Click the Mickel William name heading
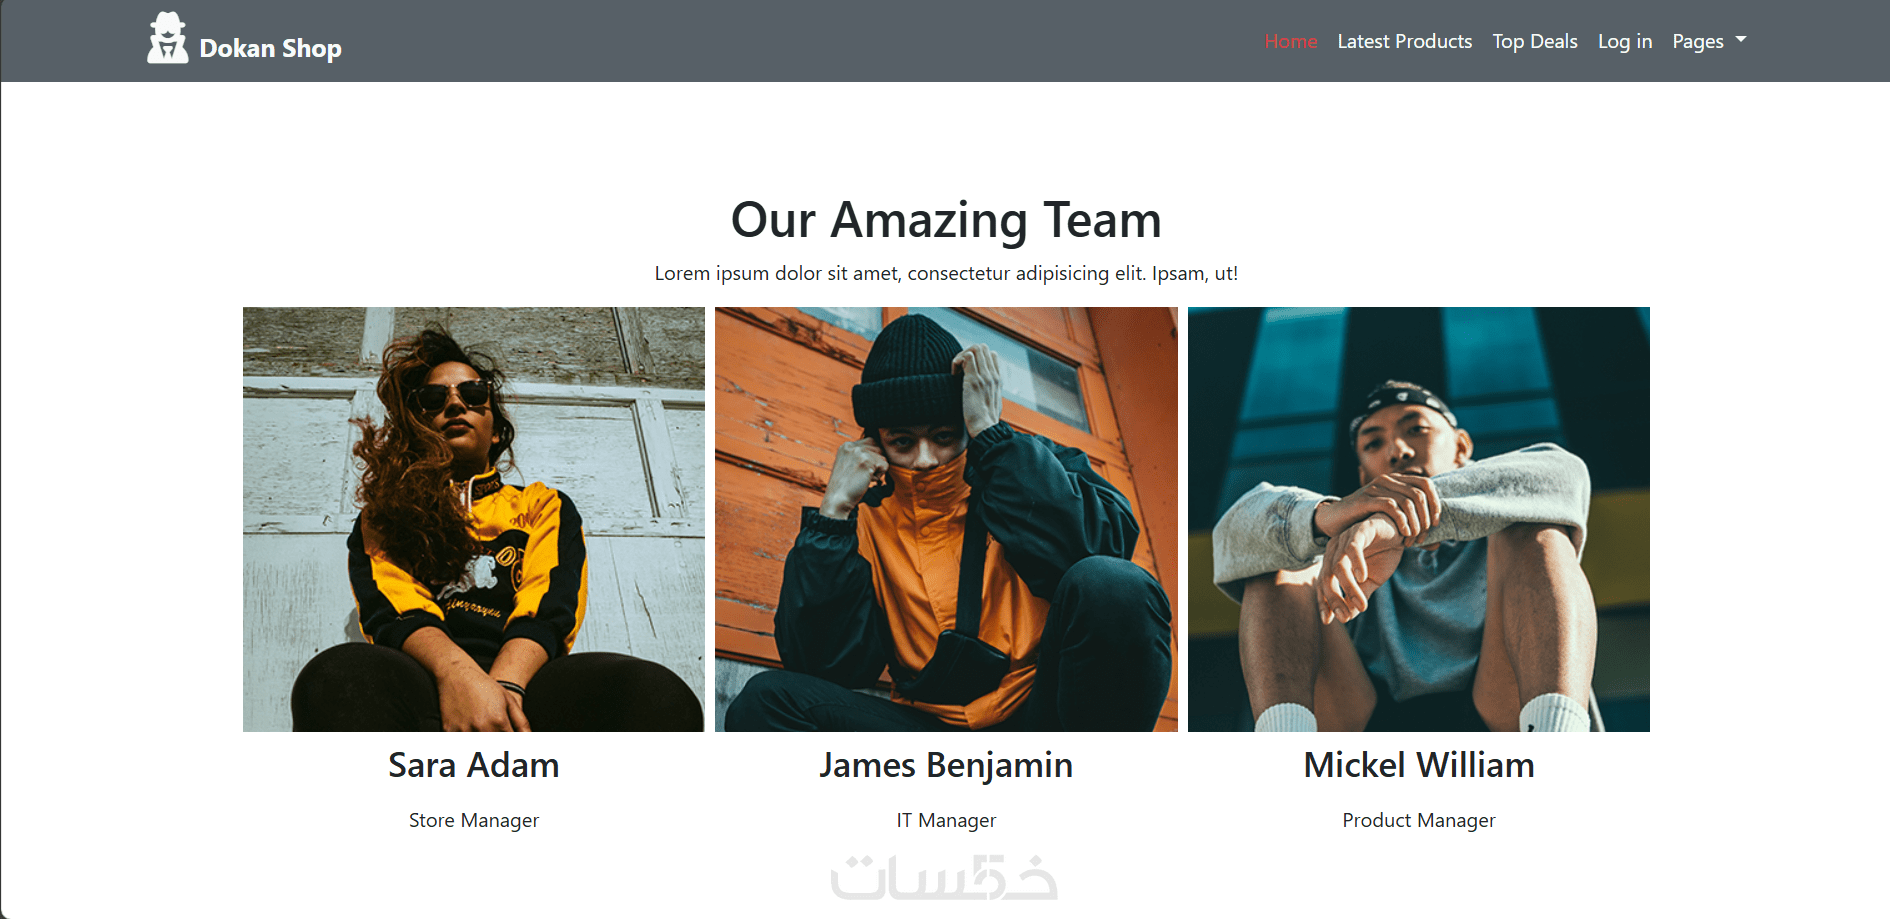This screenshot has height=919, width=1890. point(1418,765)
